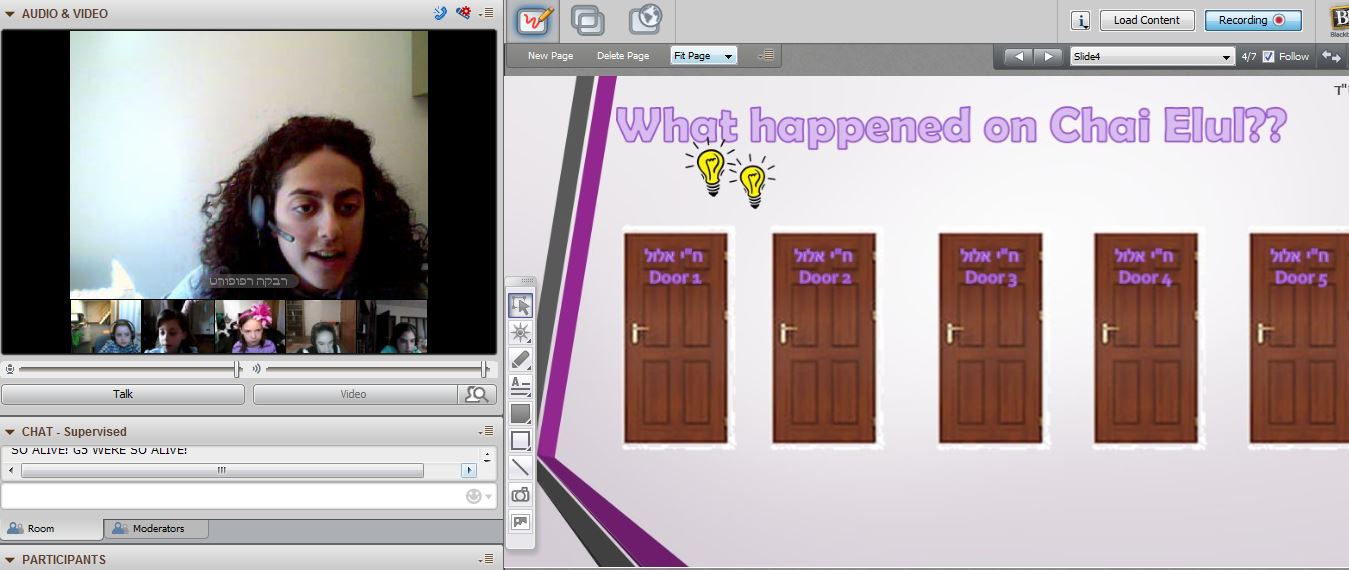Click New Page

pos(551,56)
